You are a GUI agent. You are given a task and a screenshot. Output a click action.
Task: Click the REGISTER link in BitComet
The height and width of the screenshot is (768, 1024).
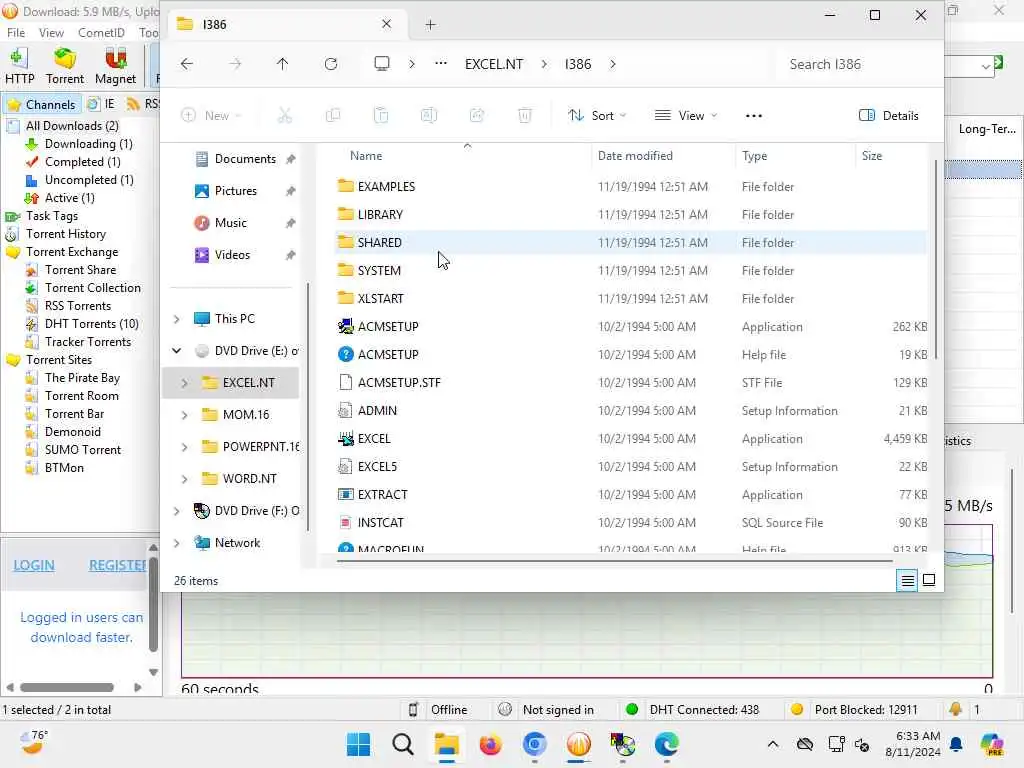[x=118, y=566]
